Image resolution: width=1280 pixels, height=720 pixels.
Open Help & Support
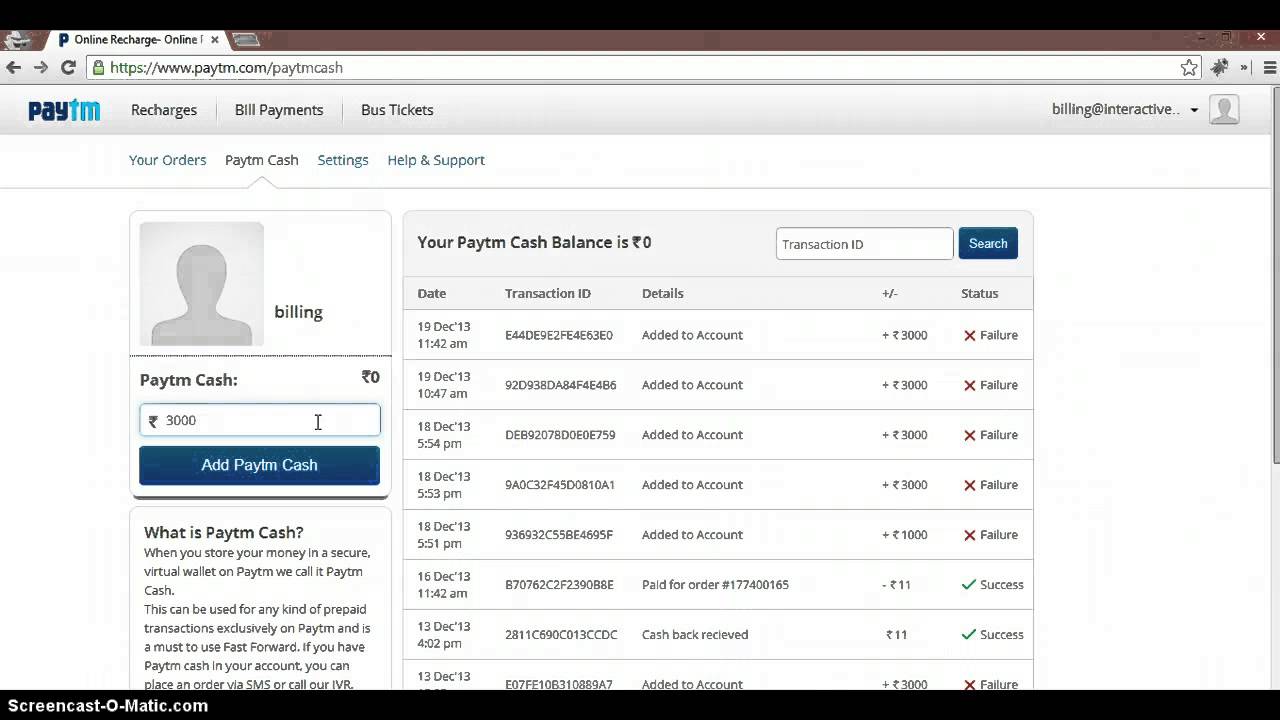tap(436, 160)
